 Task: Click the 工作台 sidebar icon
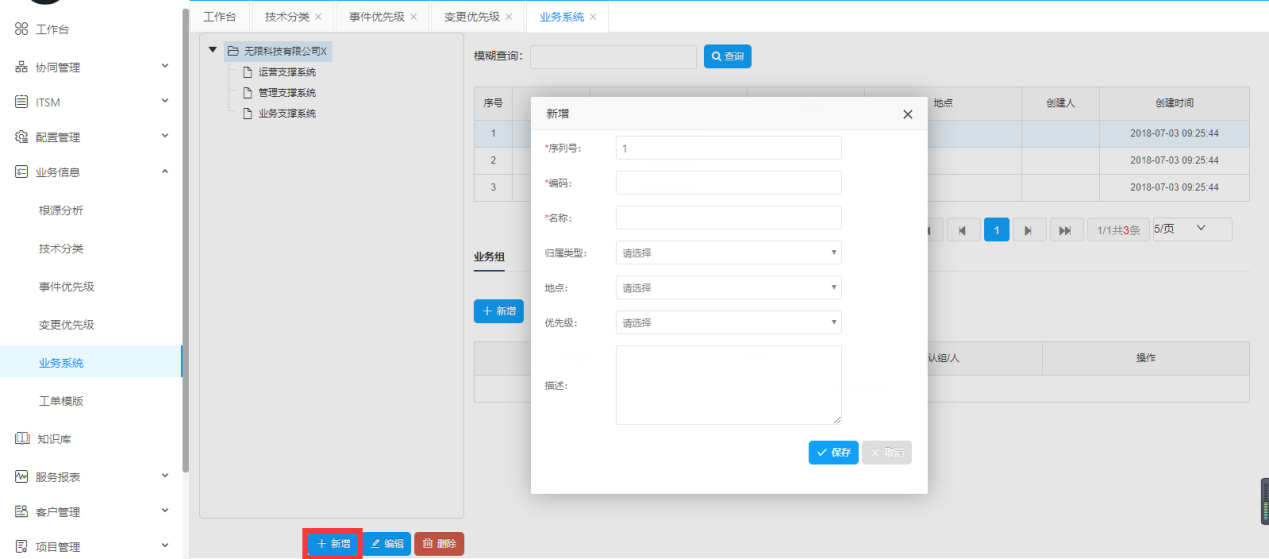click(21, 29)
